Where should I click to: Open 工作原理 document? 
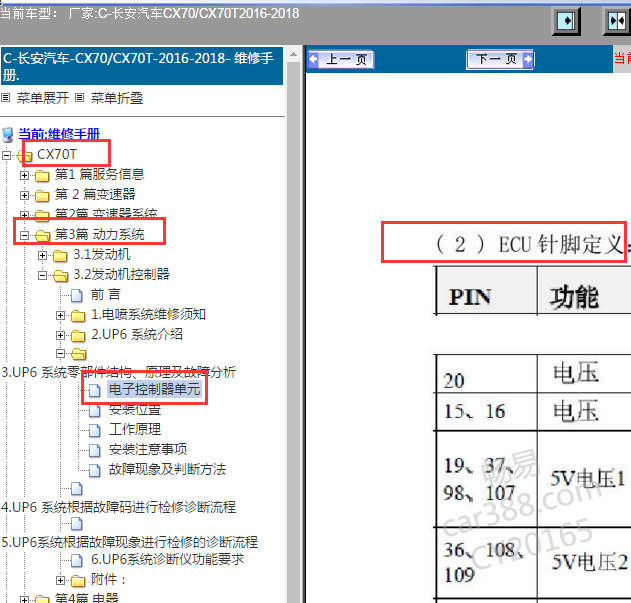pyautogui.click(x=135, y=429)
